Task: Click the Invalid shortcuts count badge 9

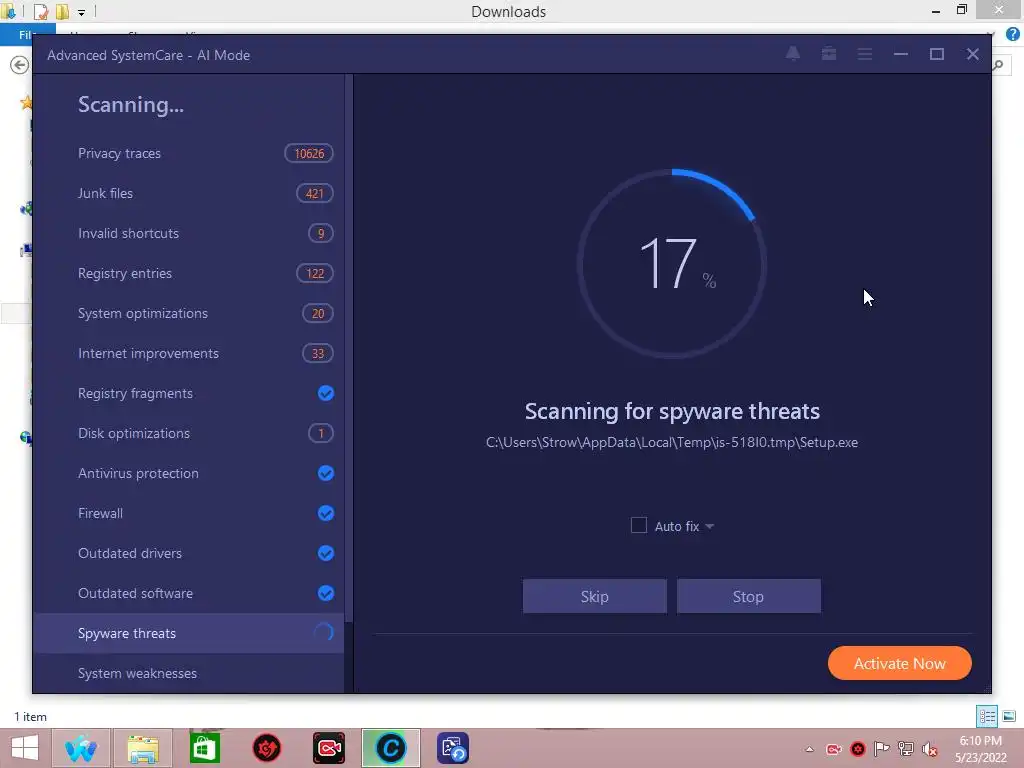Action: point(321,233)
